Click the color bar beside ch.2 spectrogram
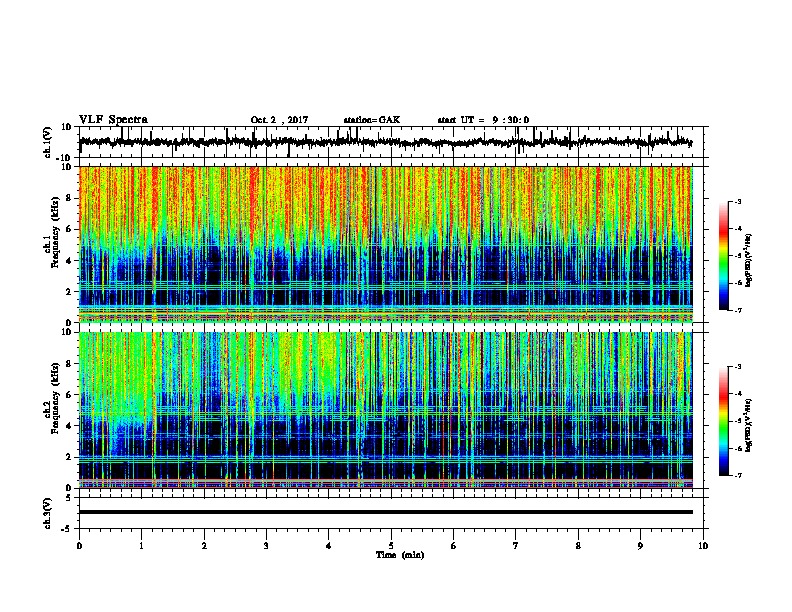792x612 pixels. pyautogui.click(x=724, y=421)
